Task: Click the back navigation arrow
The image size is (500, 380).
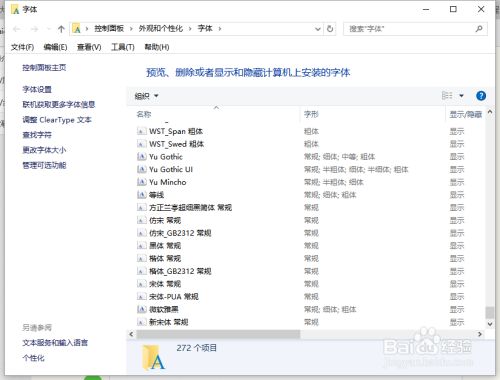Action: click(x=16, y=29)
